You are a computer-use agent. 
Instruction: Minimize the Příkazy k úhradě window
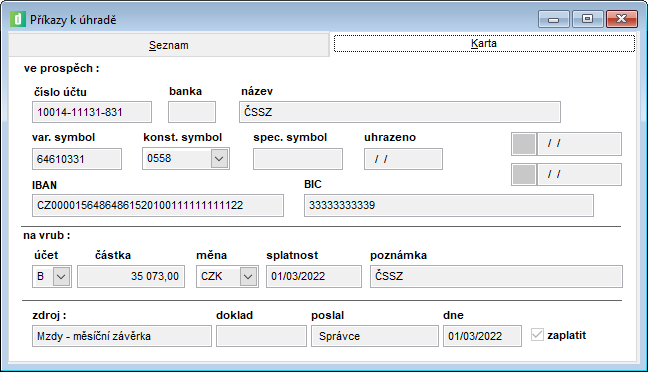(554, 19)
